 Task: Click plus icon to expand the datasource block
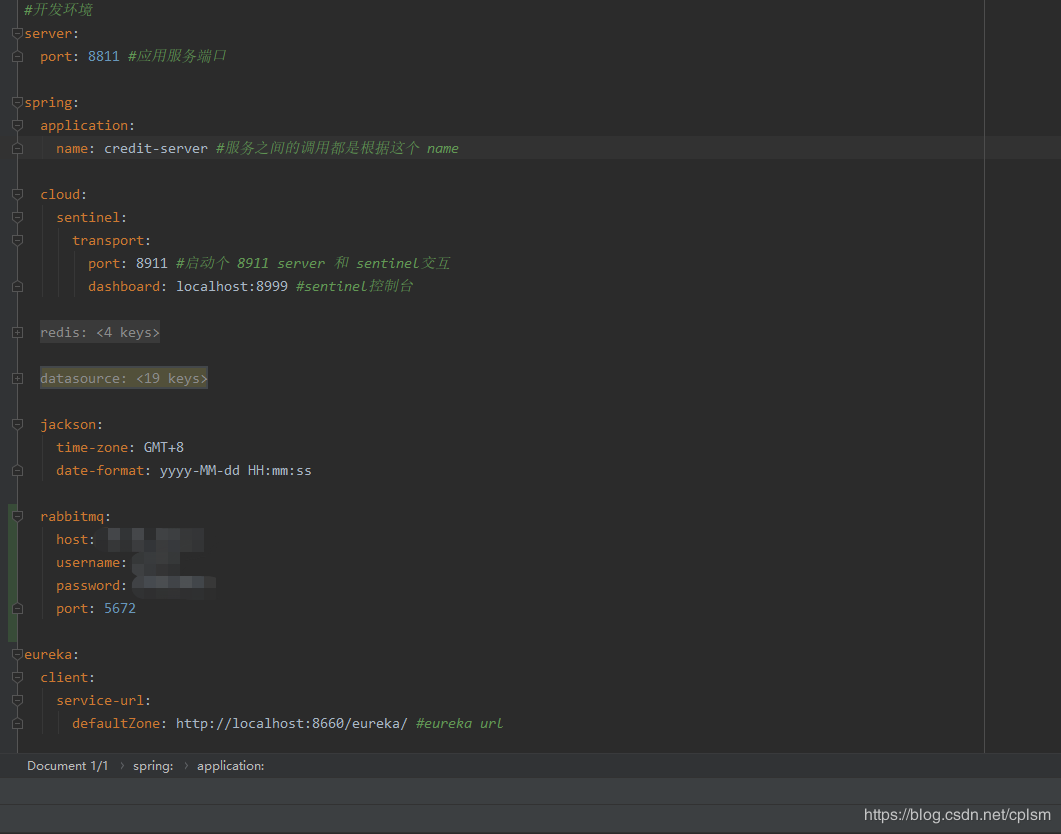coord(16,378)
